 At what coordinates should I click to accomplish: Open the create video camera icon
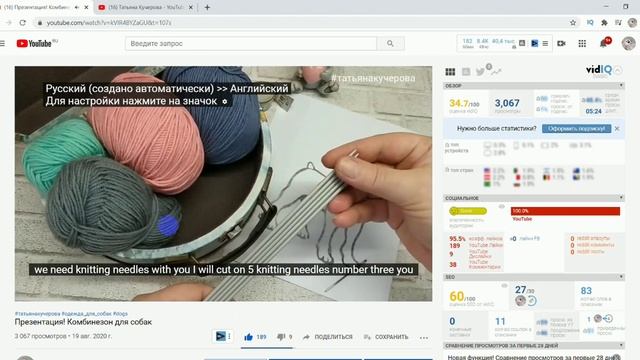pyautogui.click(x=562, y=43)
